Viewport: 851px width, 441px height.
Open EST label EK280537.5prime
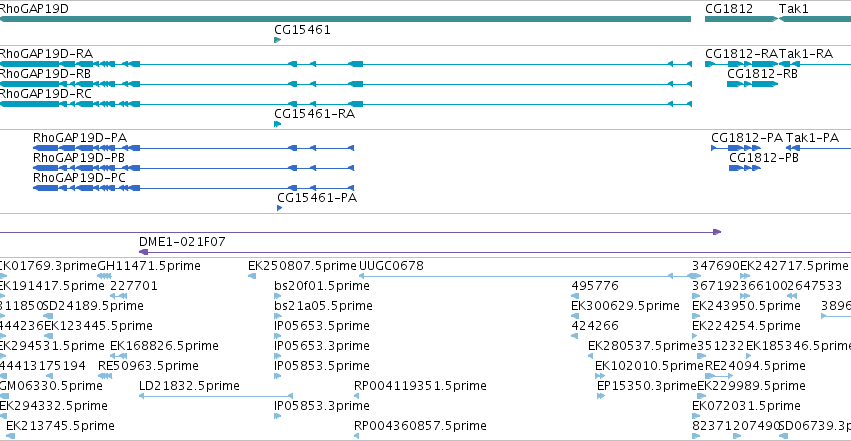642,346
